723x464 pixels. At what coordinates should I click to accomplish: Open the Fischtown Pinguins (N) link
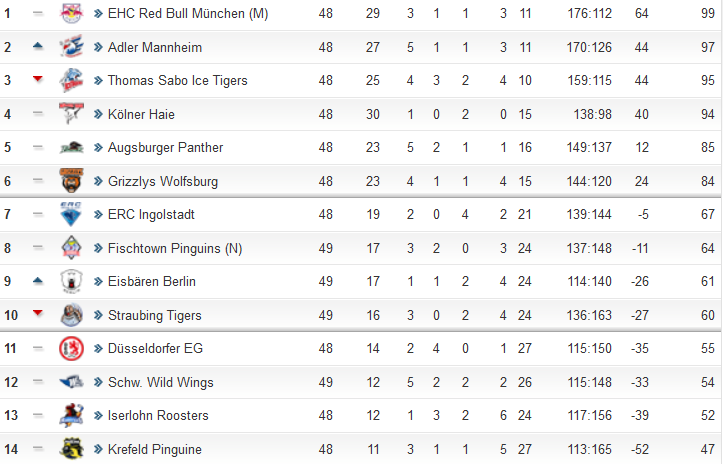pos(175,248)
